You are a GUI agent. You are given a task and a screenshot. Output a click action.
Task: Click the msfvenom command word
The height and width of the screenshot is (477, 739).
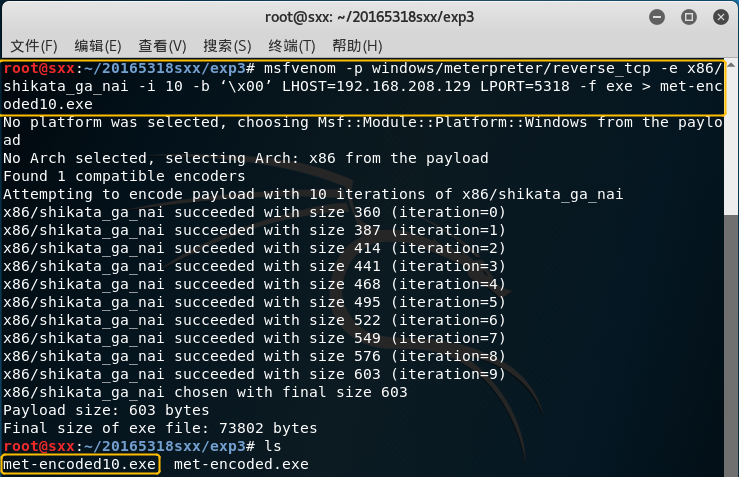(x=300, y=68)
